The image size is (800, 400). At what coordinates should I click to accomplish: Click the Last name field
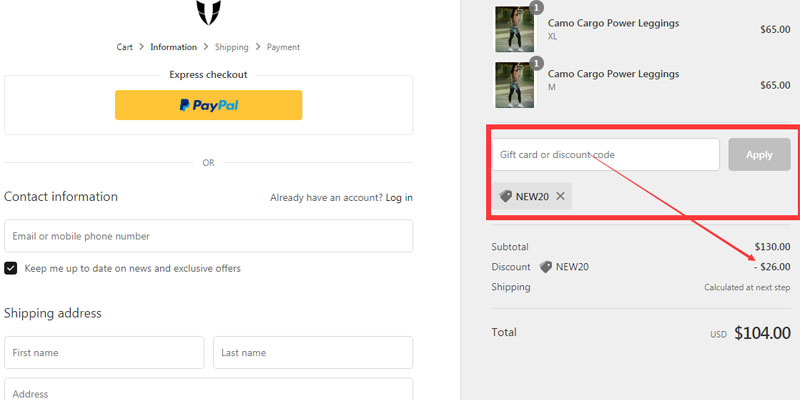pos(313,353)
